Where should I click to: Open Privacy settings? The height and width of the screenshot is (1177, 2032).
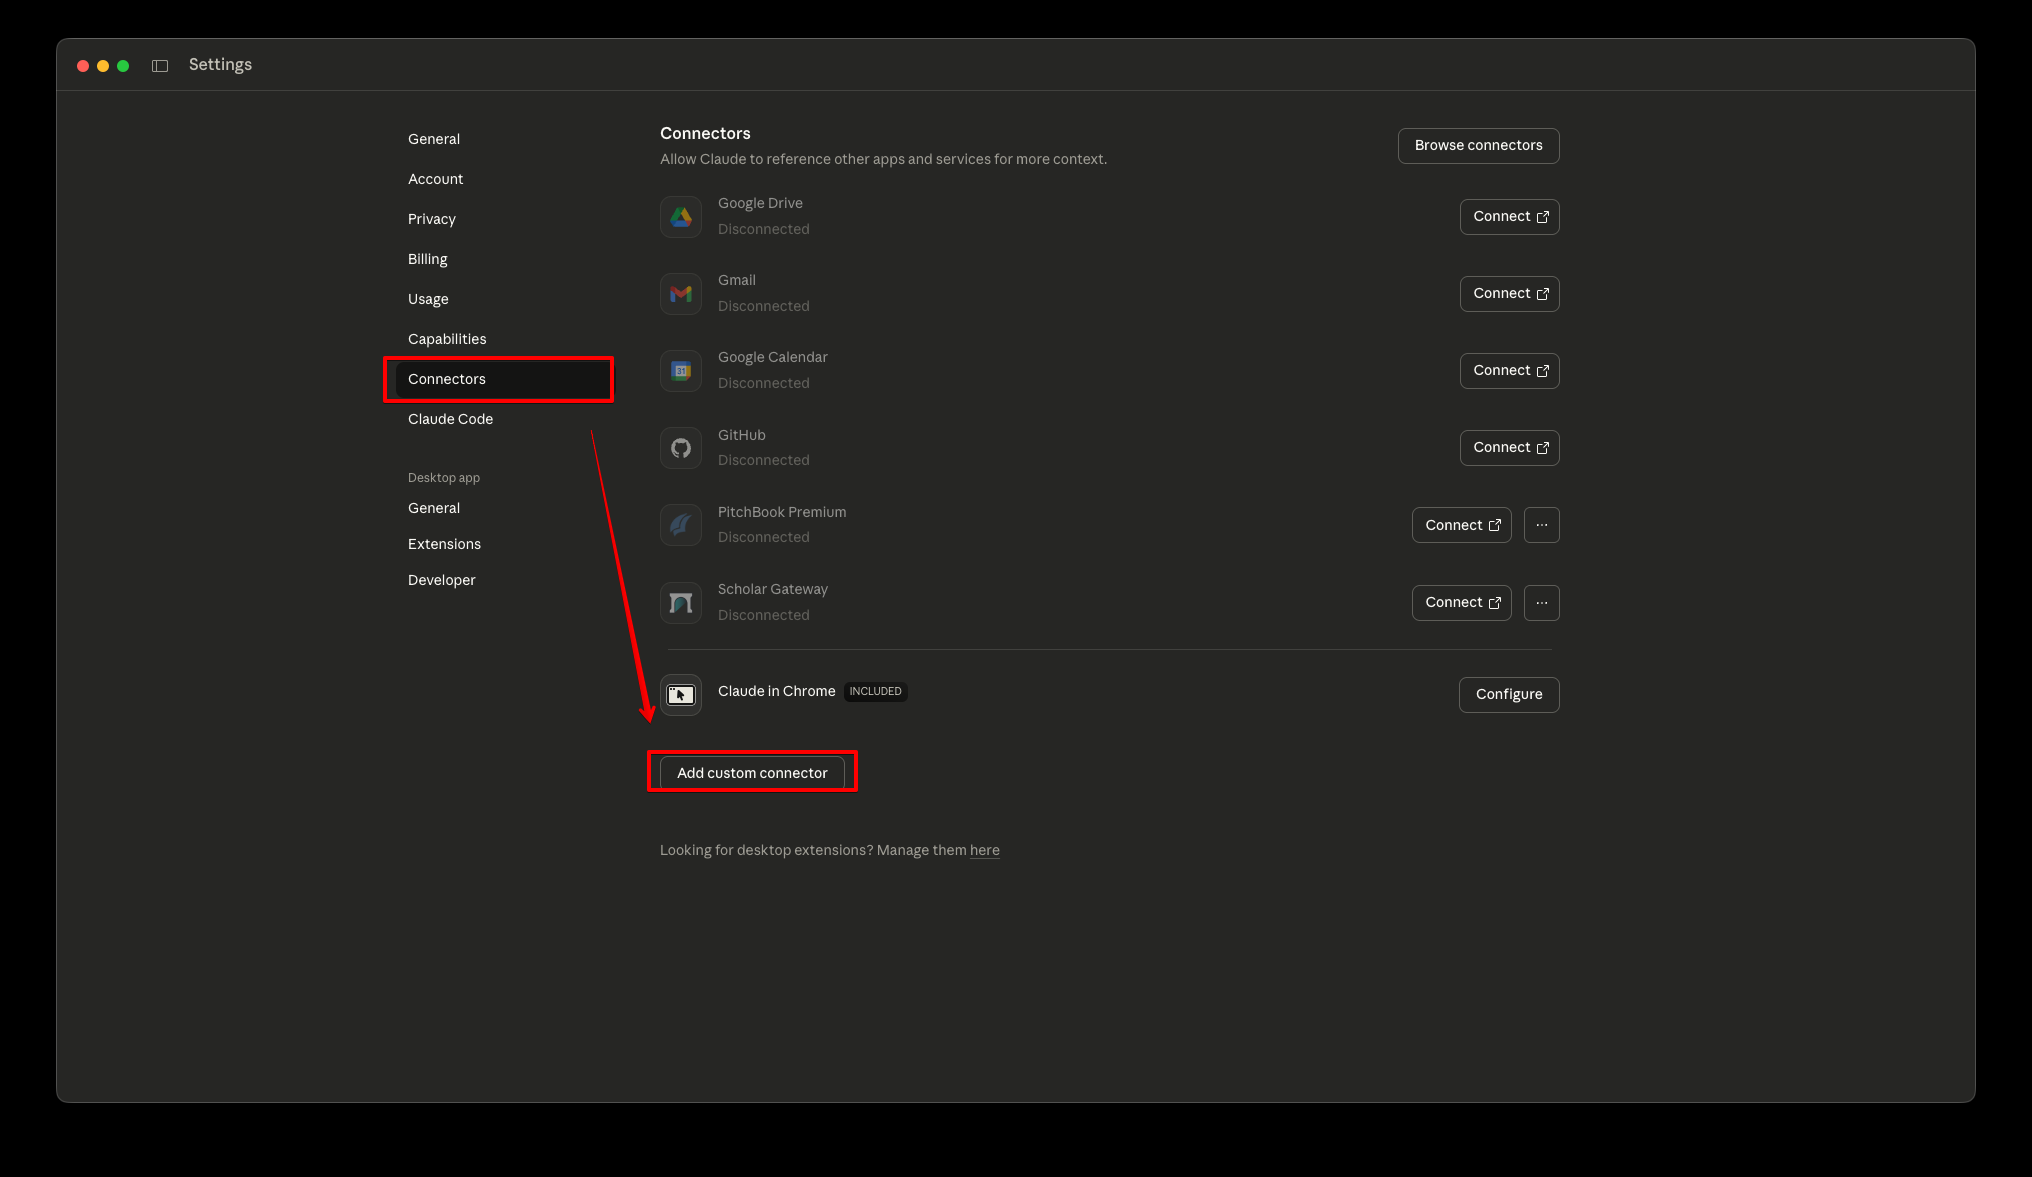click(432, 219)
